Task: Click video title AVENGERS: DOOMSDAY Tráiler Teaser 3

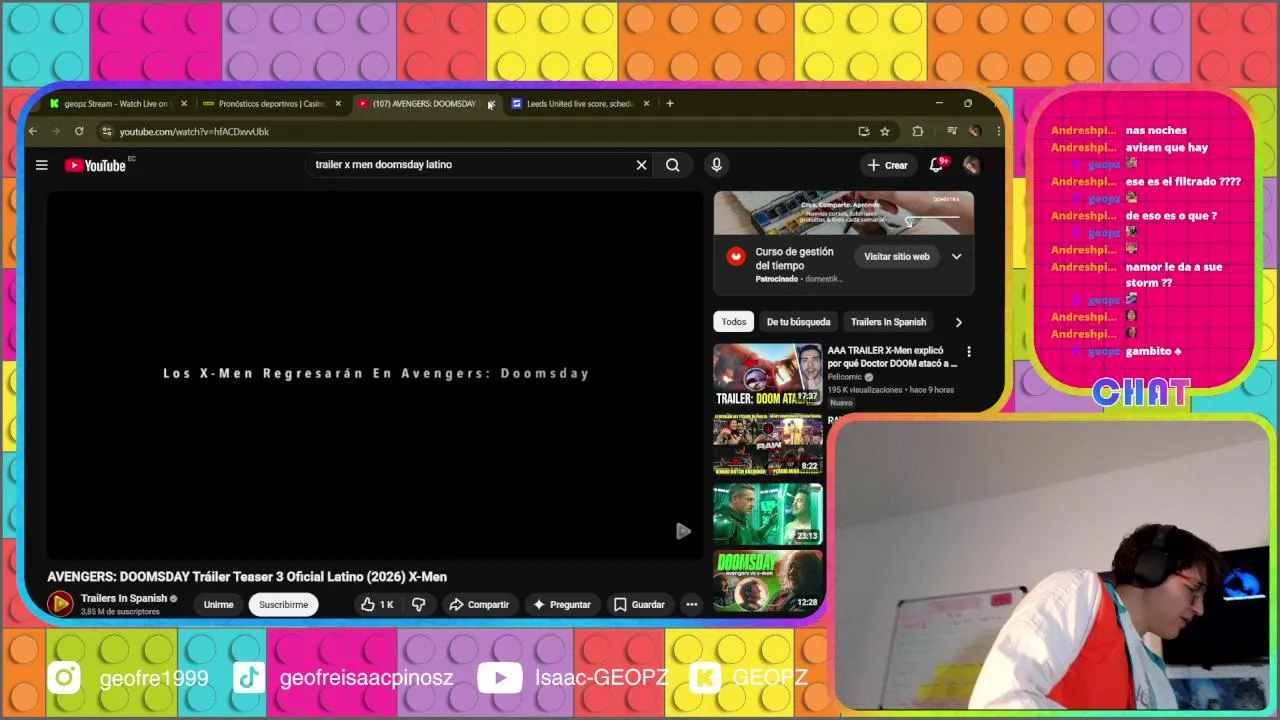Action: click(247, 577)
